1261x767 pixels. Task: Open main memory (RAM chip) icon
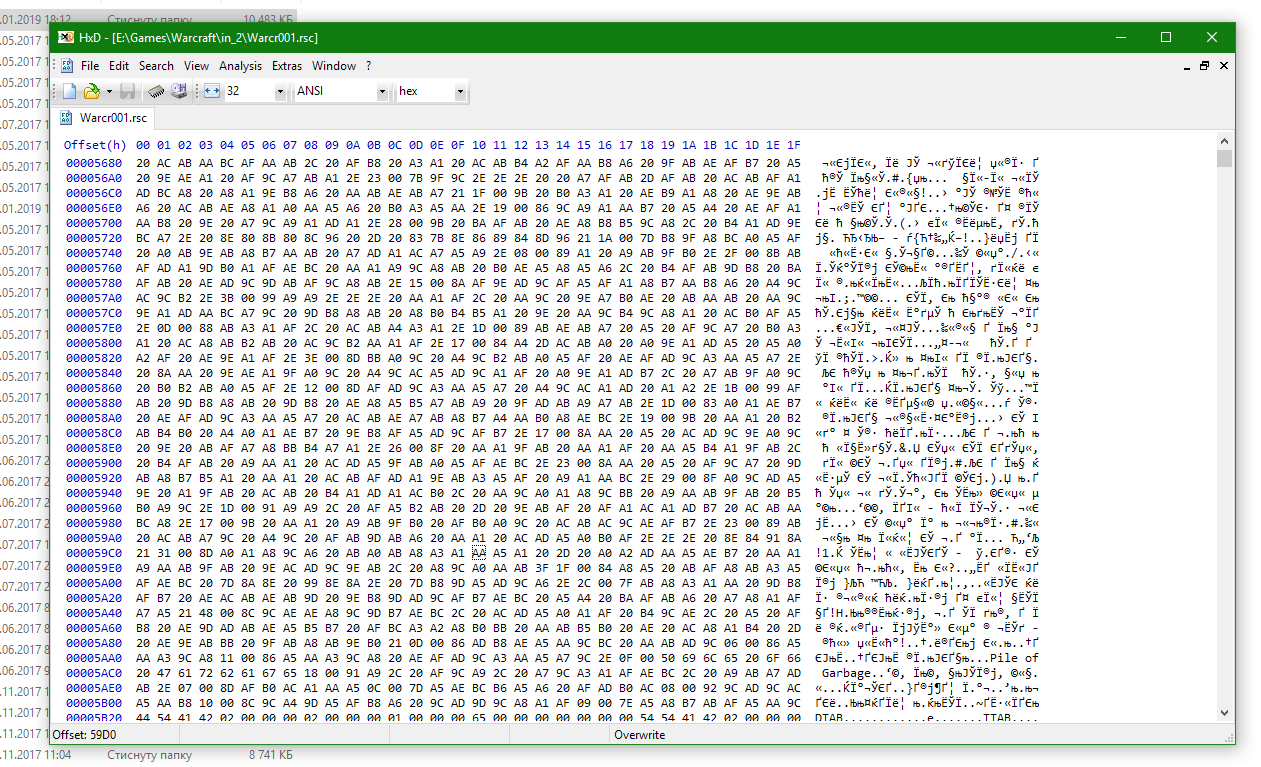click(156, 91)
